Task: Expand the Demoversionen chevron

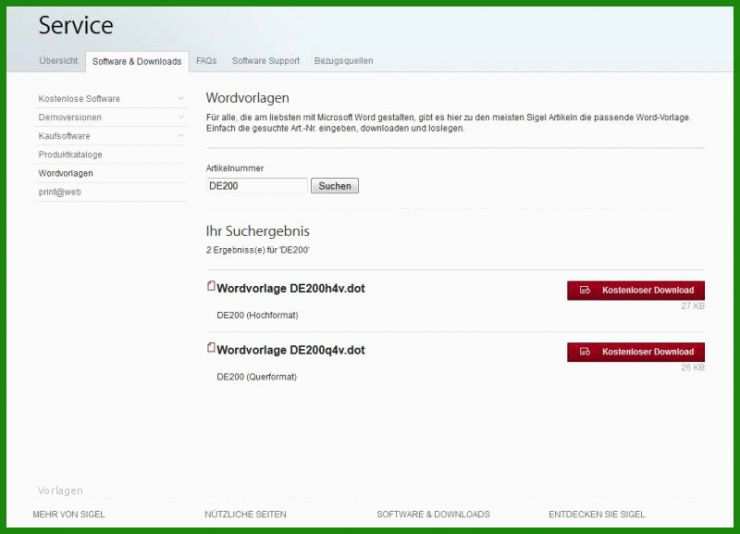Action: click(180, 117)
